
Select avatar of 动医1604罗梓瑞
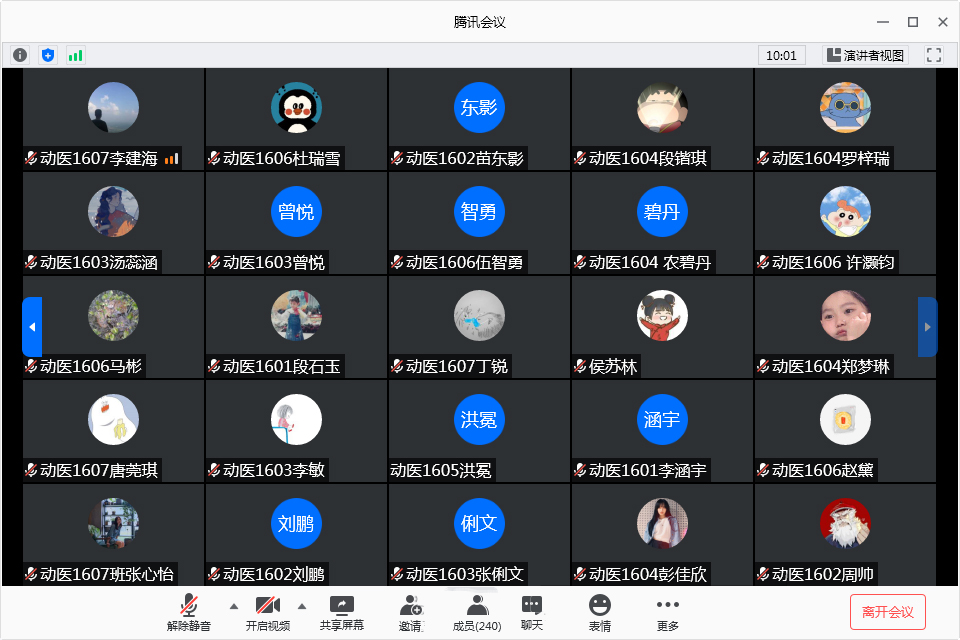[846, 108]
